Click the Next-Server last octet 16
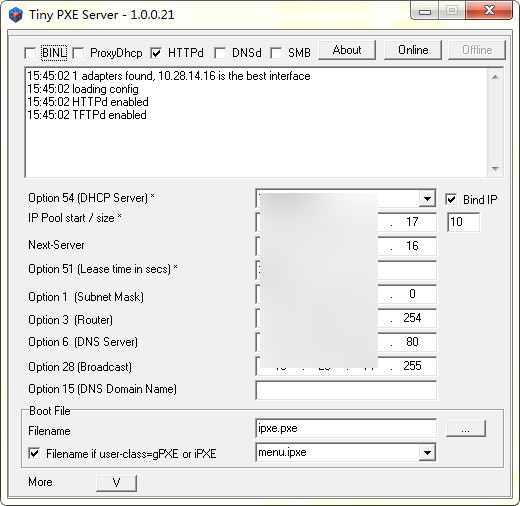 [x=412, y=246]
